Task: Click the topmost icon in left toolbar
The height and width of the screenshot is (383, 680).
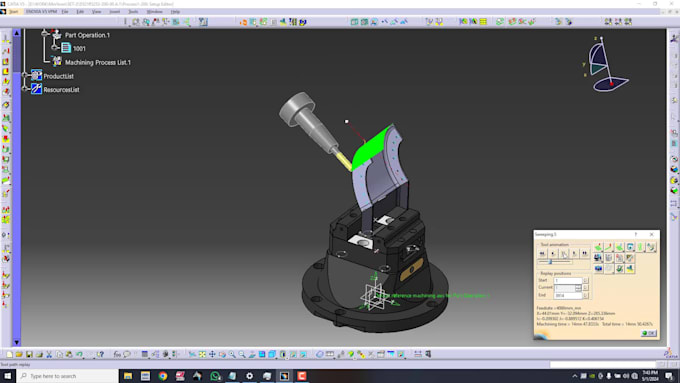Action: [6, 39]
